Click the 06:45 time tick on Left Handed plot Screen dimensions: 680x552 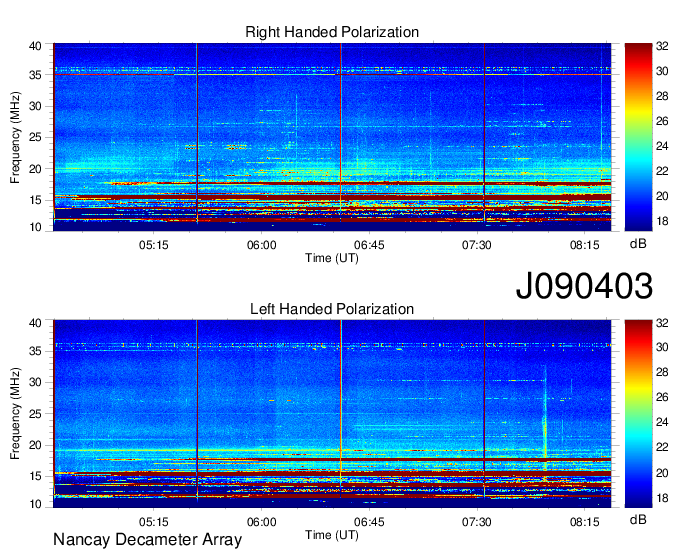(369, 522)
